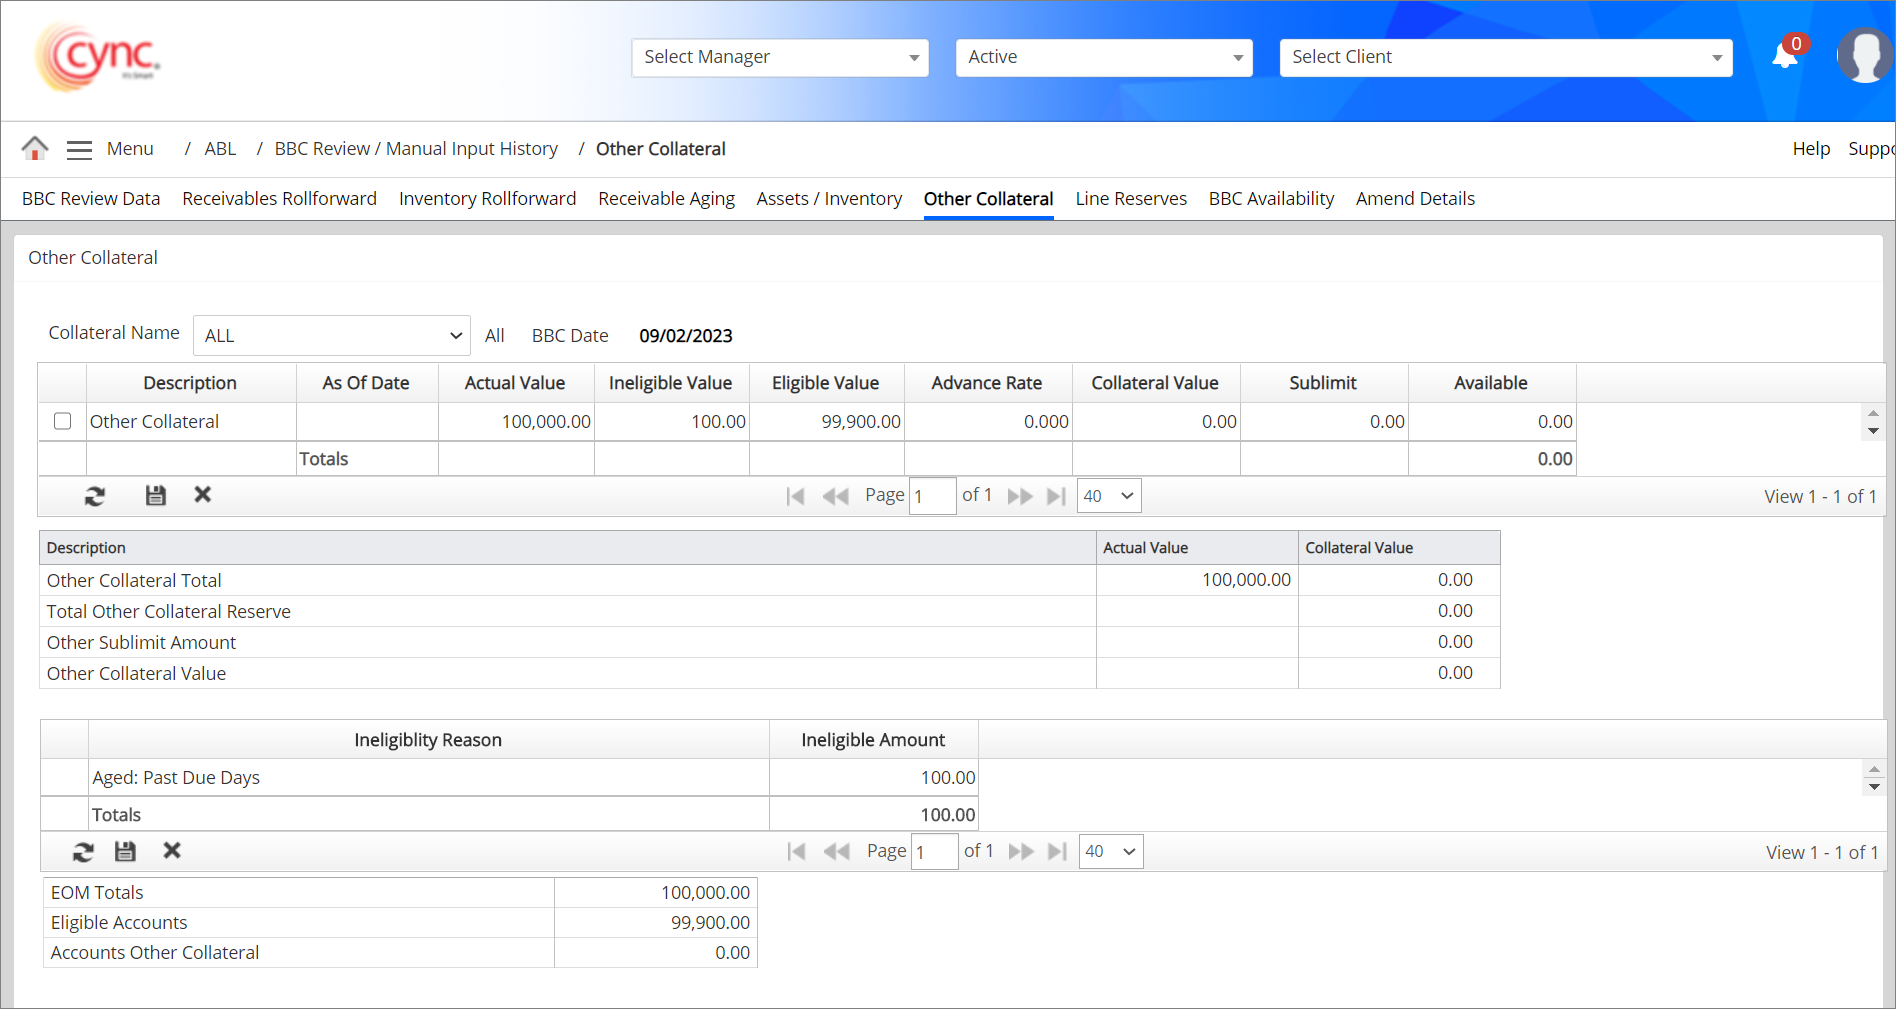Check the Other Collateral row checkbox
This screenshot has width=1896, height=1009.
[x=63, y=421]
